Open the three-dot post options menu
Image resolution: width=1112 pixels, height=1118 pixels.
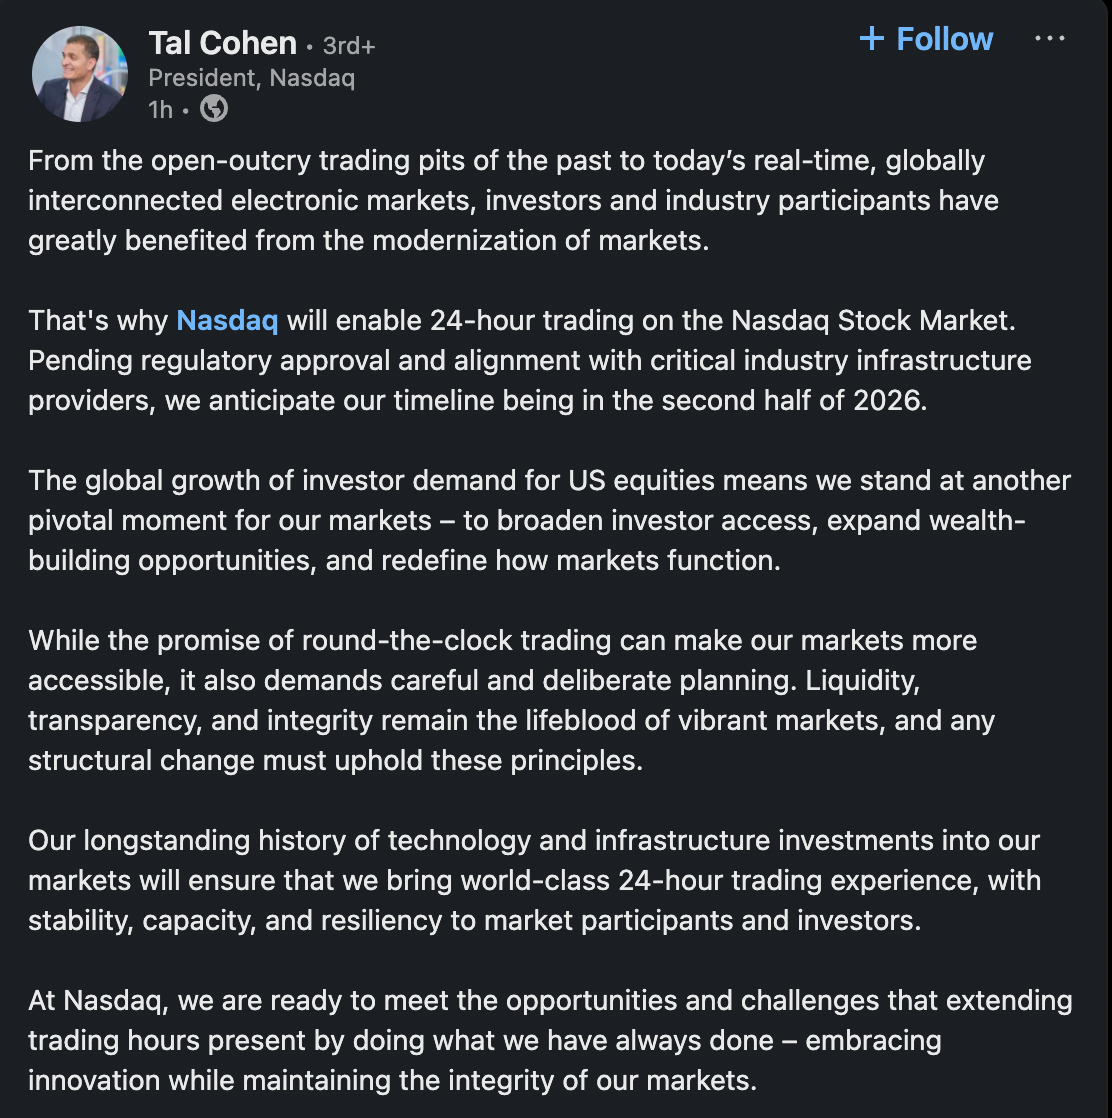(x=1049, y=39)
